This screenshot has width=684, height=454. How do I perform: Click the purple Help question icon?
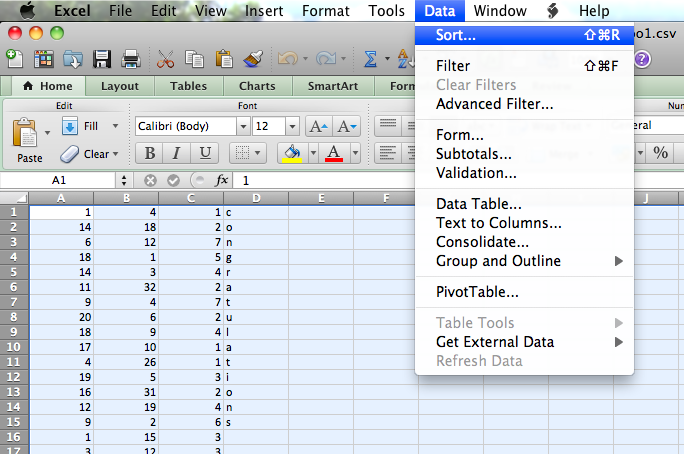tap(642, 59)
